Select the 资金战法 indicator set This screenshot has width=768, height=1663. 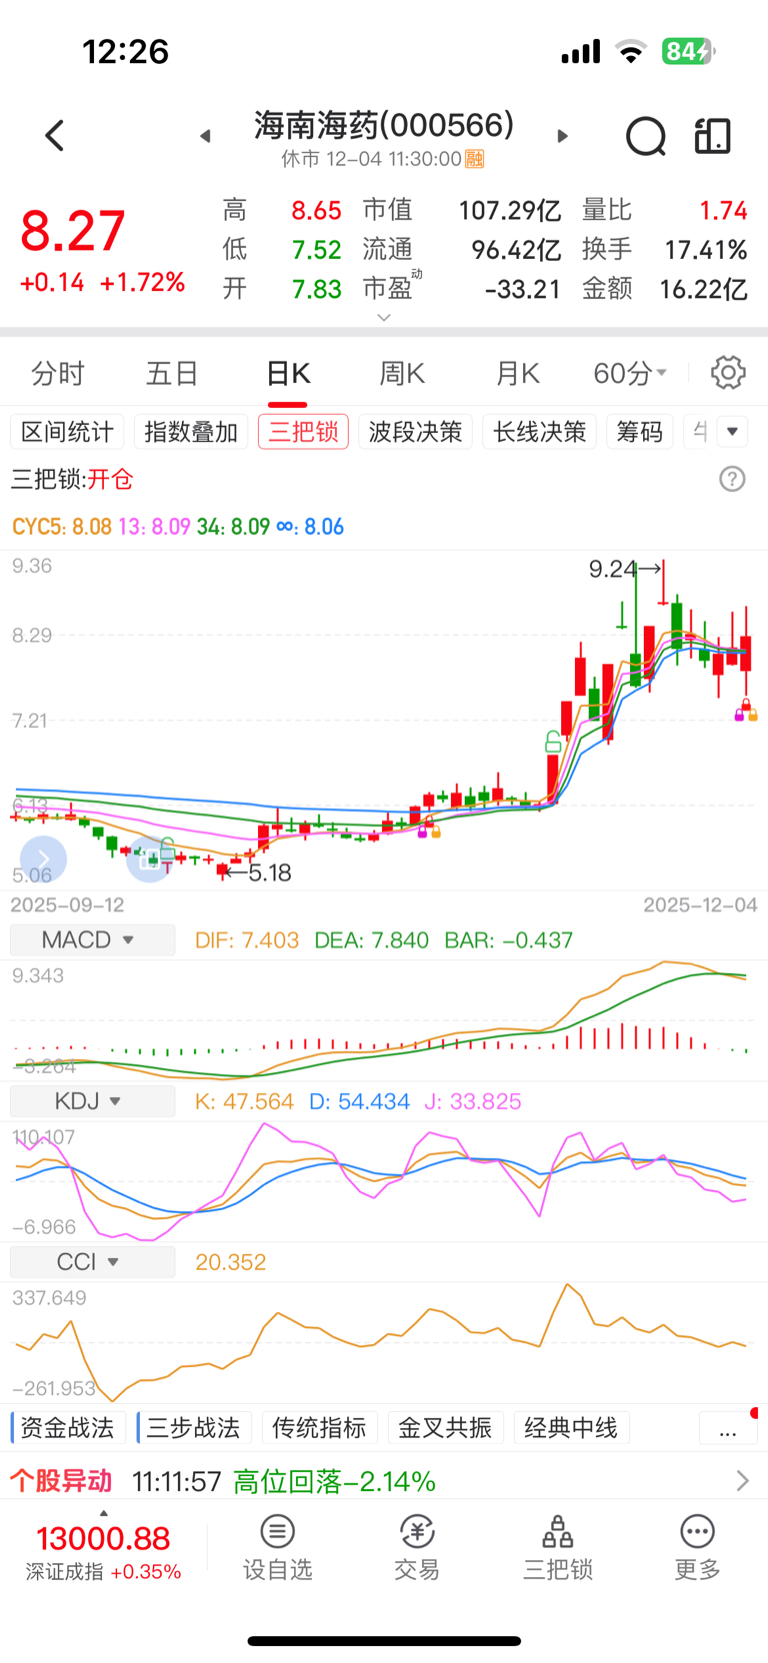click(67, 1428)
